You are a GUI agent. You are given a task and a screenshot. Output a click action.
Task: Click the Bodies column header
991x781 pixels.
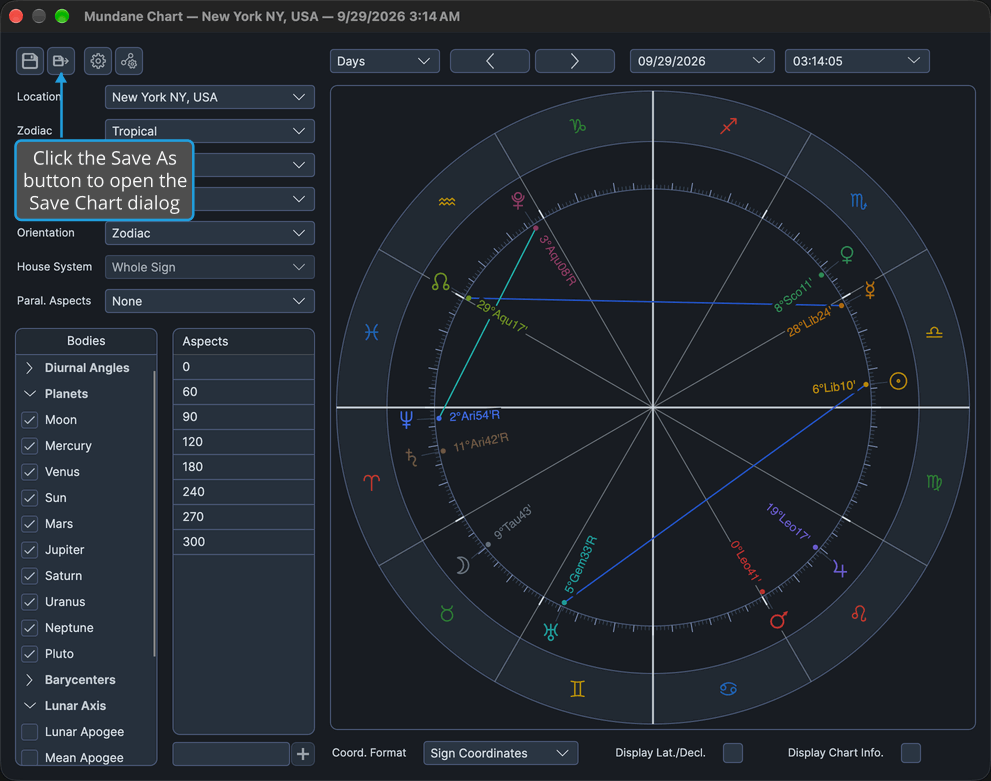(x=86, y=341)
